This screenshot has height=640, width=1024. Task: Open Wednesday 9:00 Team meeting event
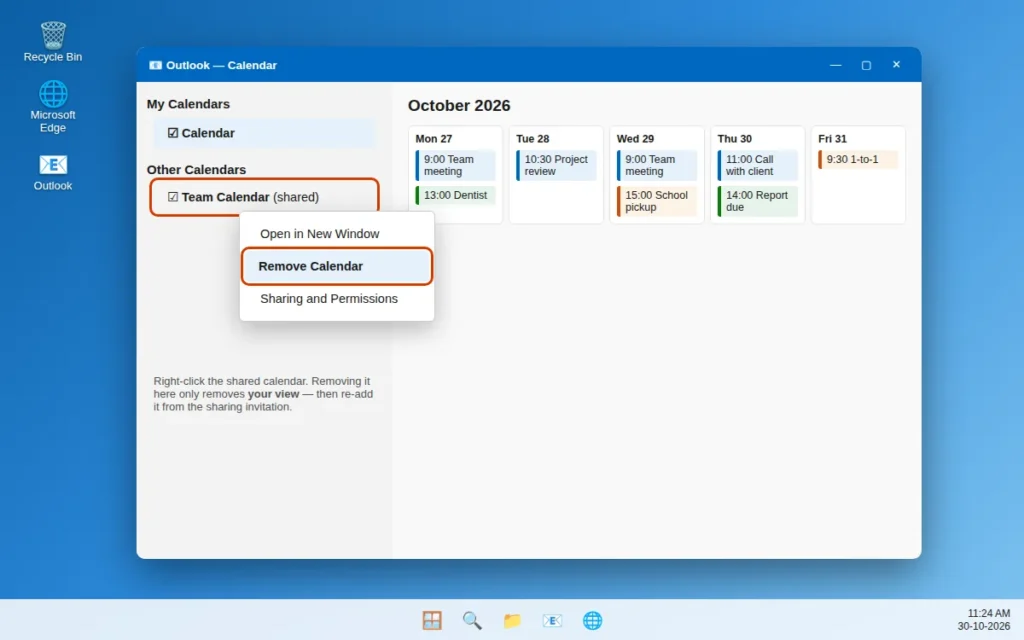(x=656, y=165)
